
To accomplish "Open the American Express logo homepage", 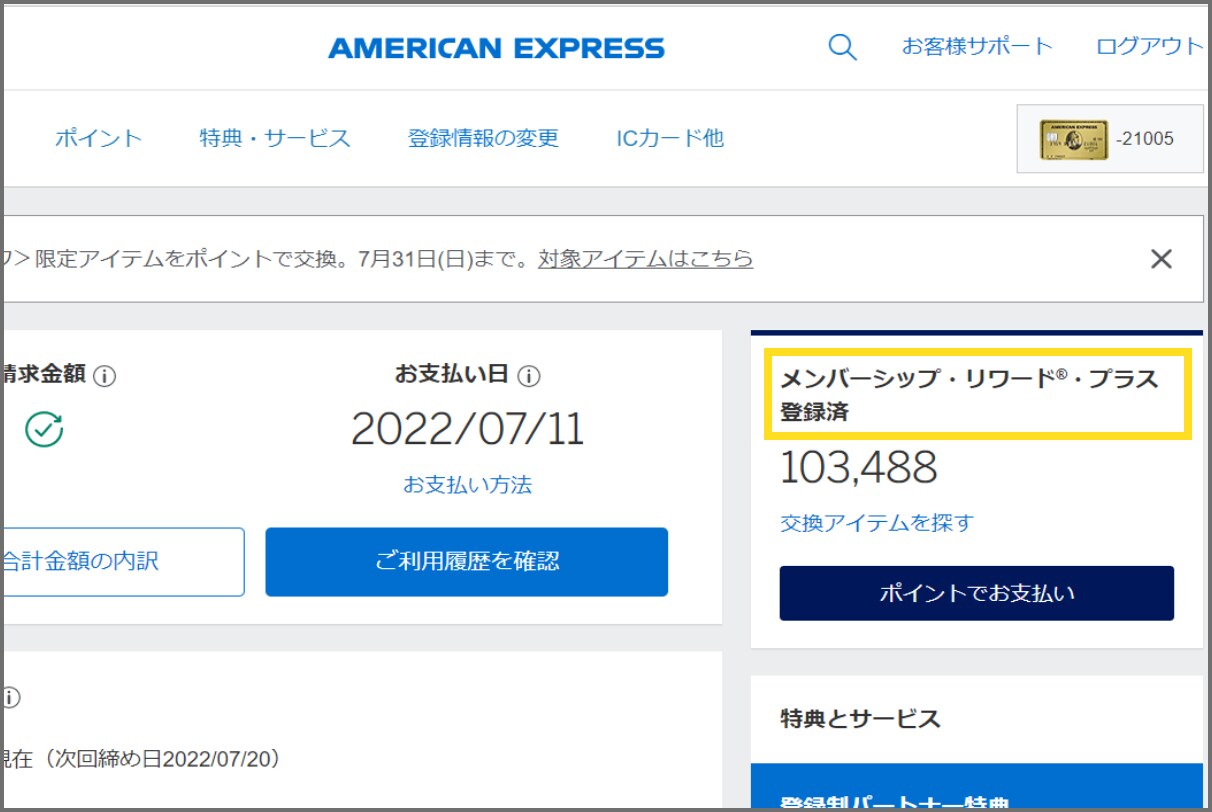I will point(496,48).
